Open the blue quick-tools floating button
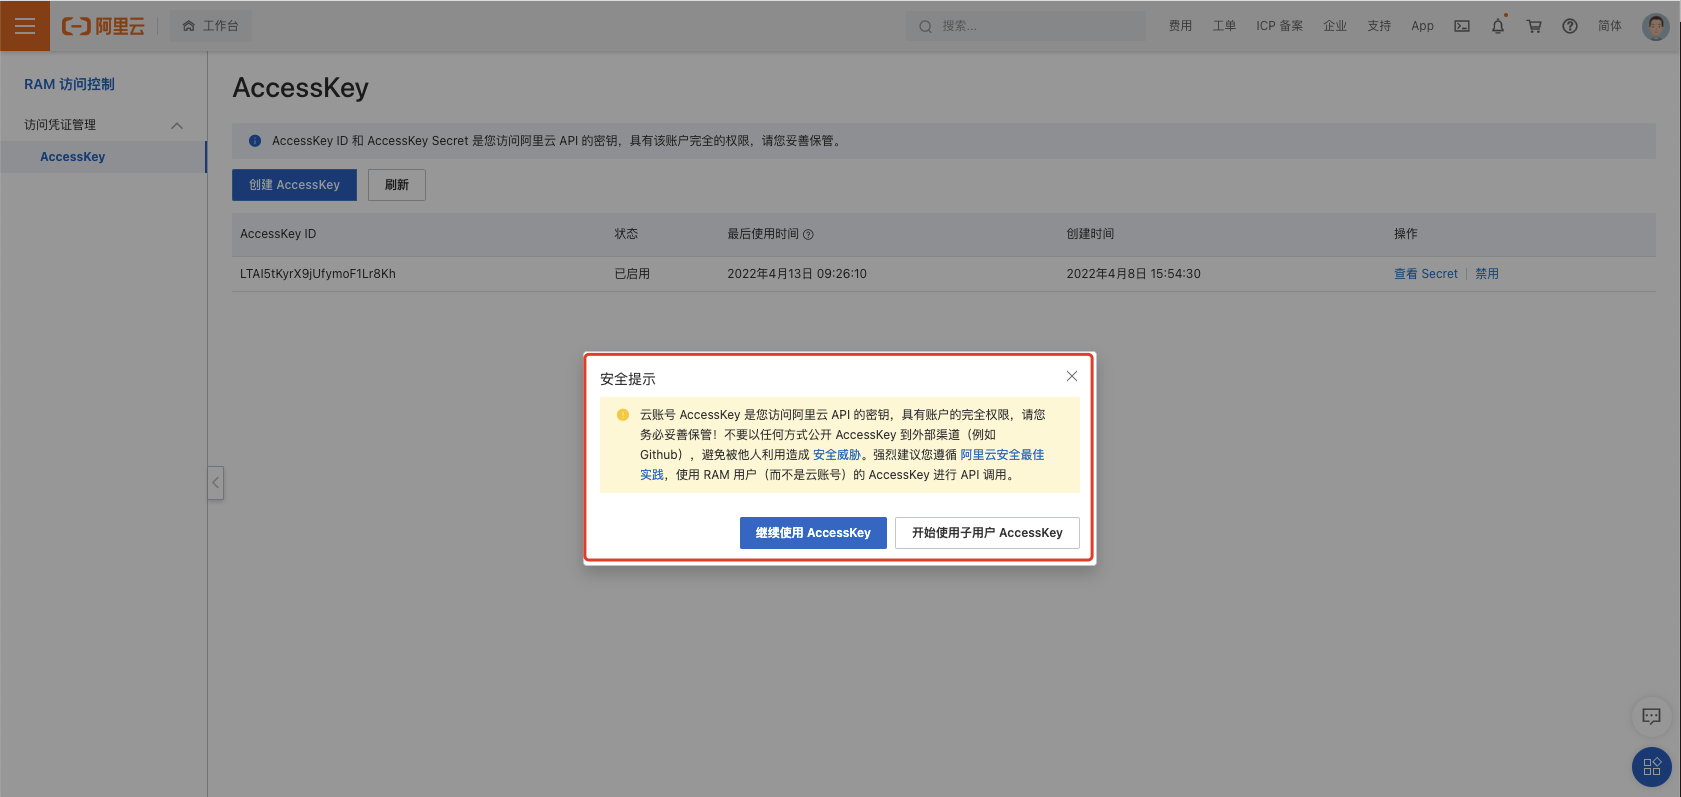Image resolution: width=1681 pixels, height=797 pixels. click(x=1652, y=767)
